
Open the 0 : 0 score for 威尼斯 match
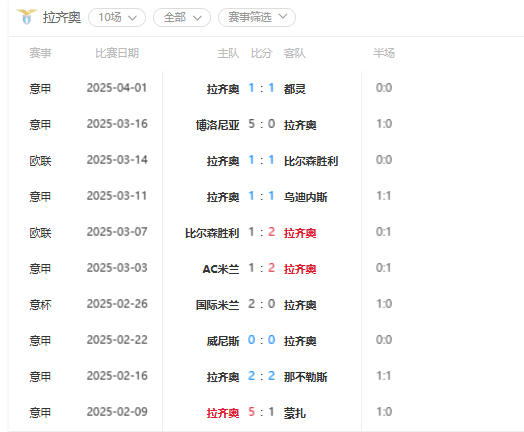(x=261, y=340)
